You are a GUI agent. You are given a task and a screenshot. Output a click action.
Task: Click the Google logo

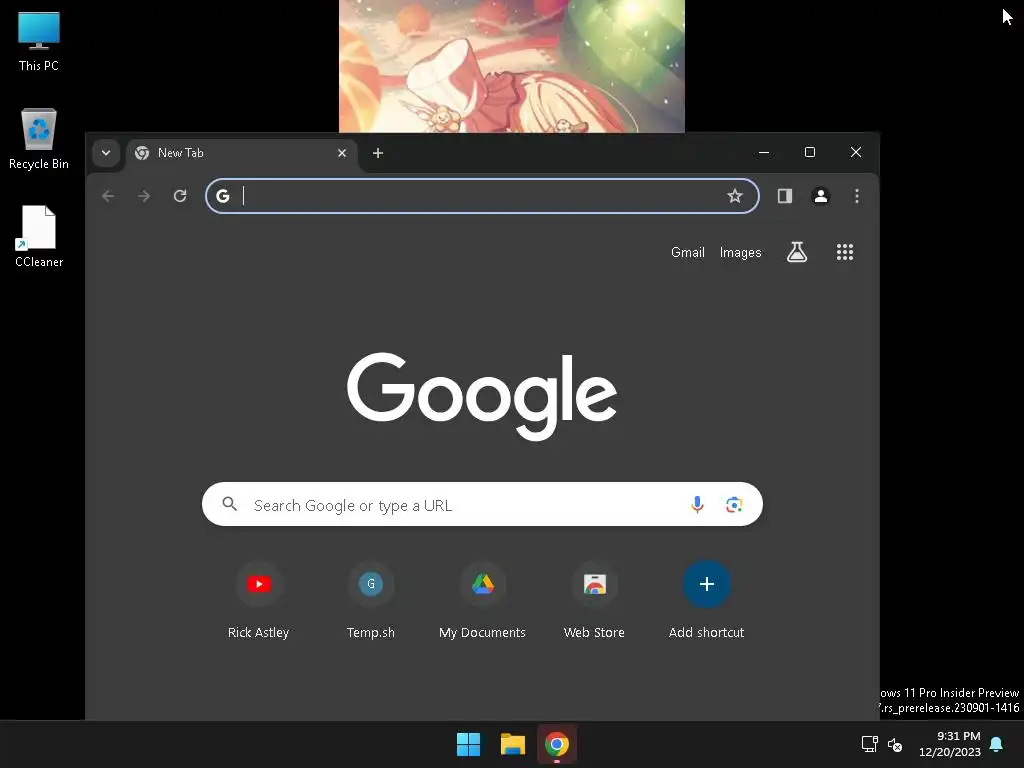[x=482, y=396]
